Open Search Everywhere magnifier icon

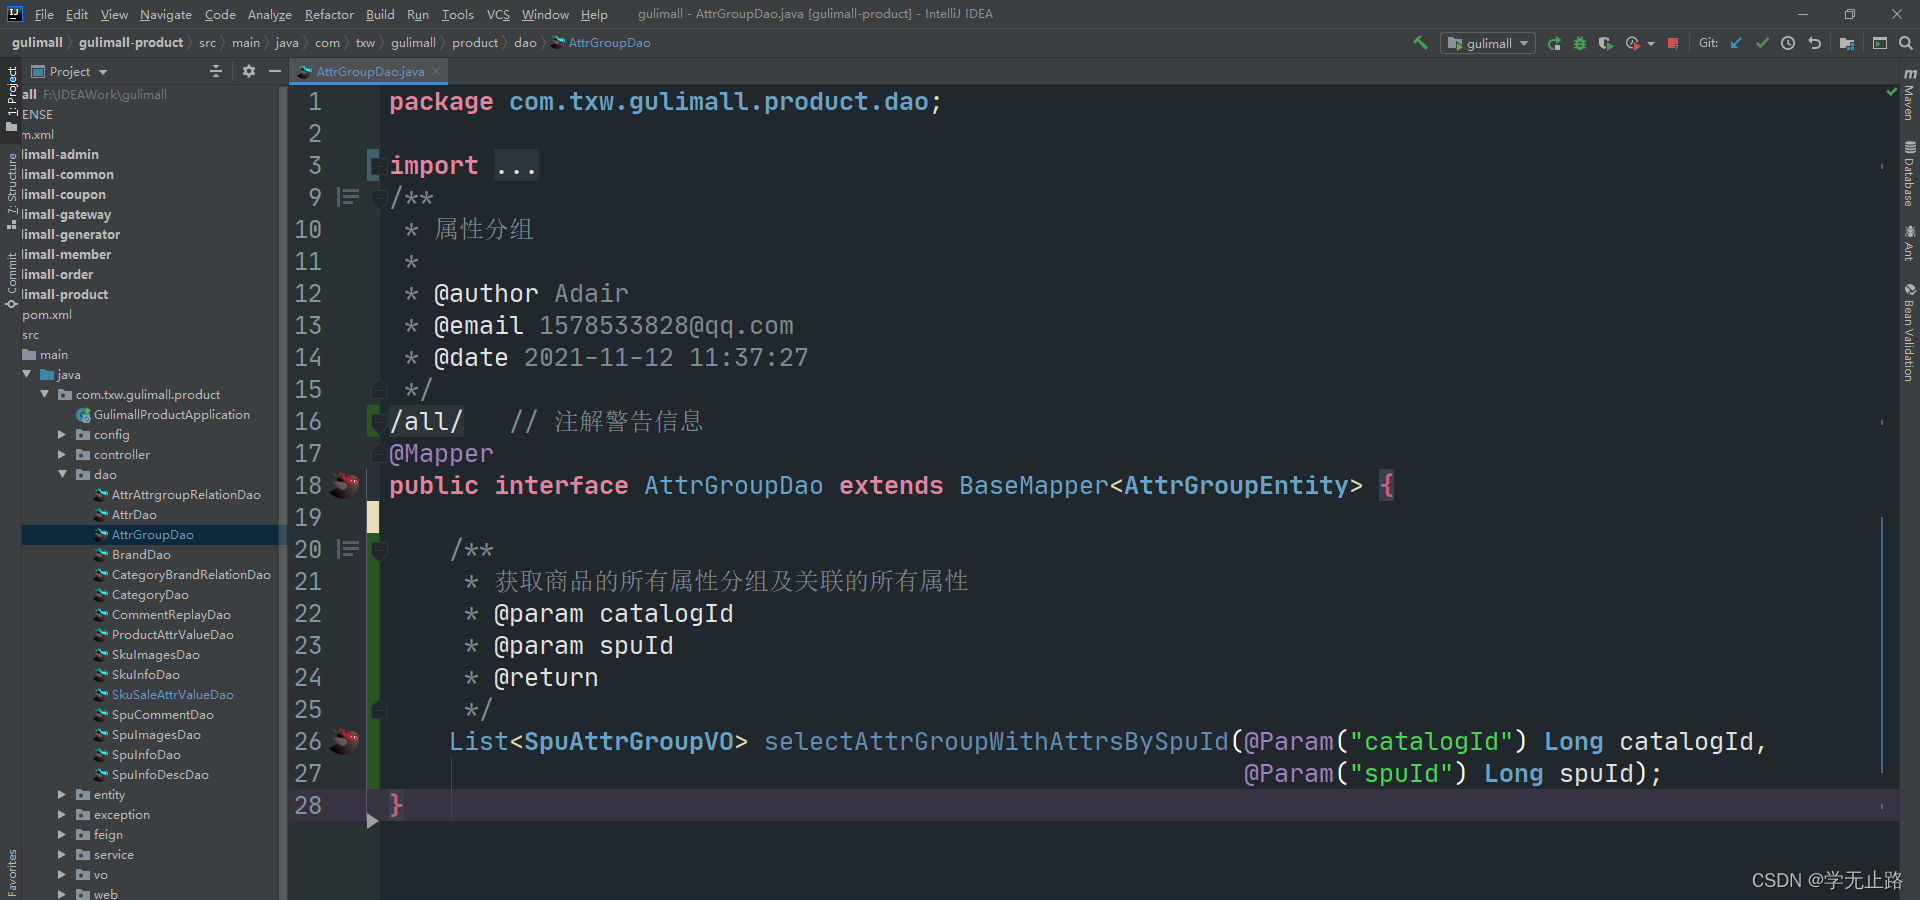click(x=1906, y=43)
